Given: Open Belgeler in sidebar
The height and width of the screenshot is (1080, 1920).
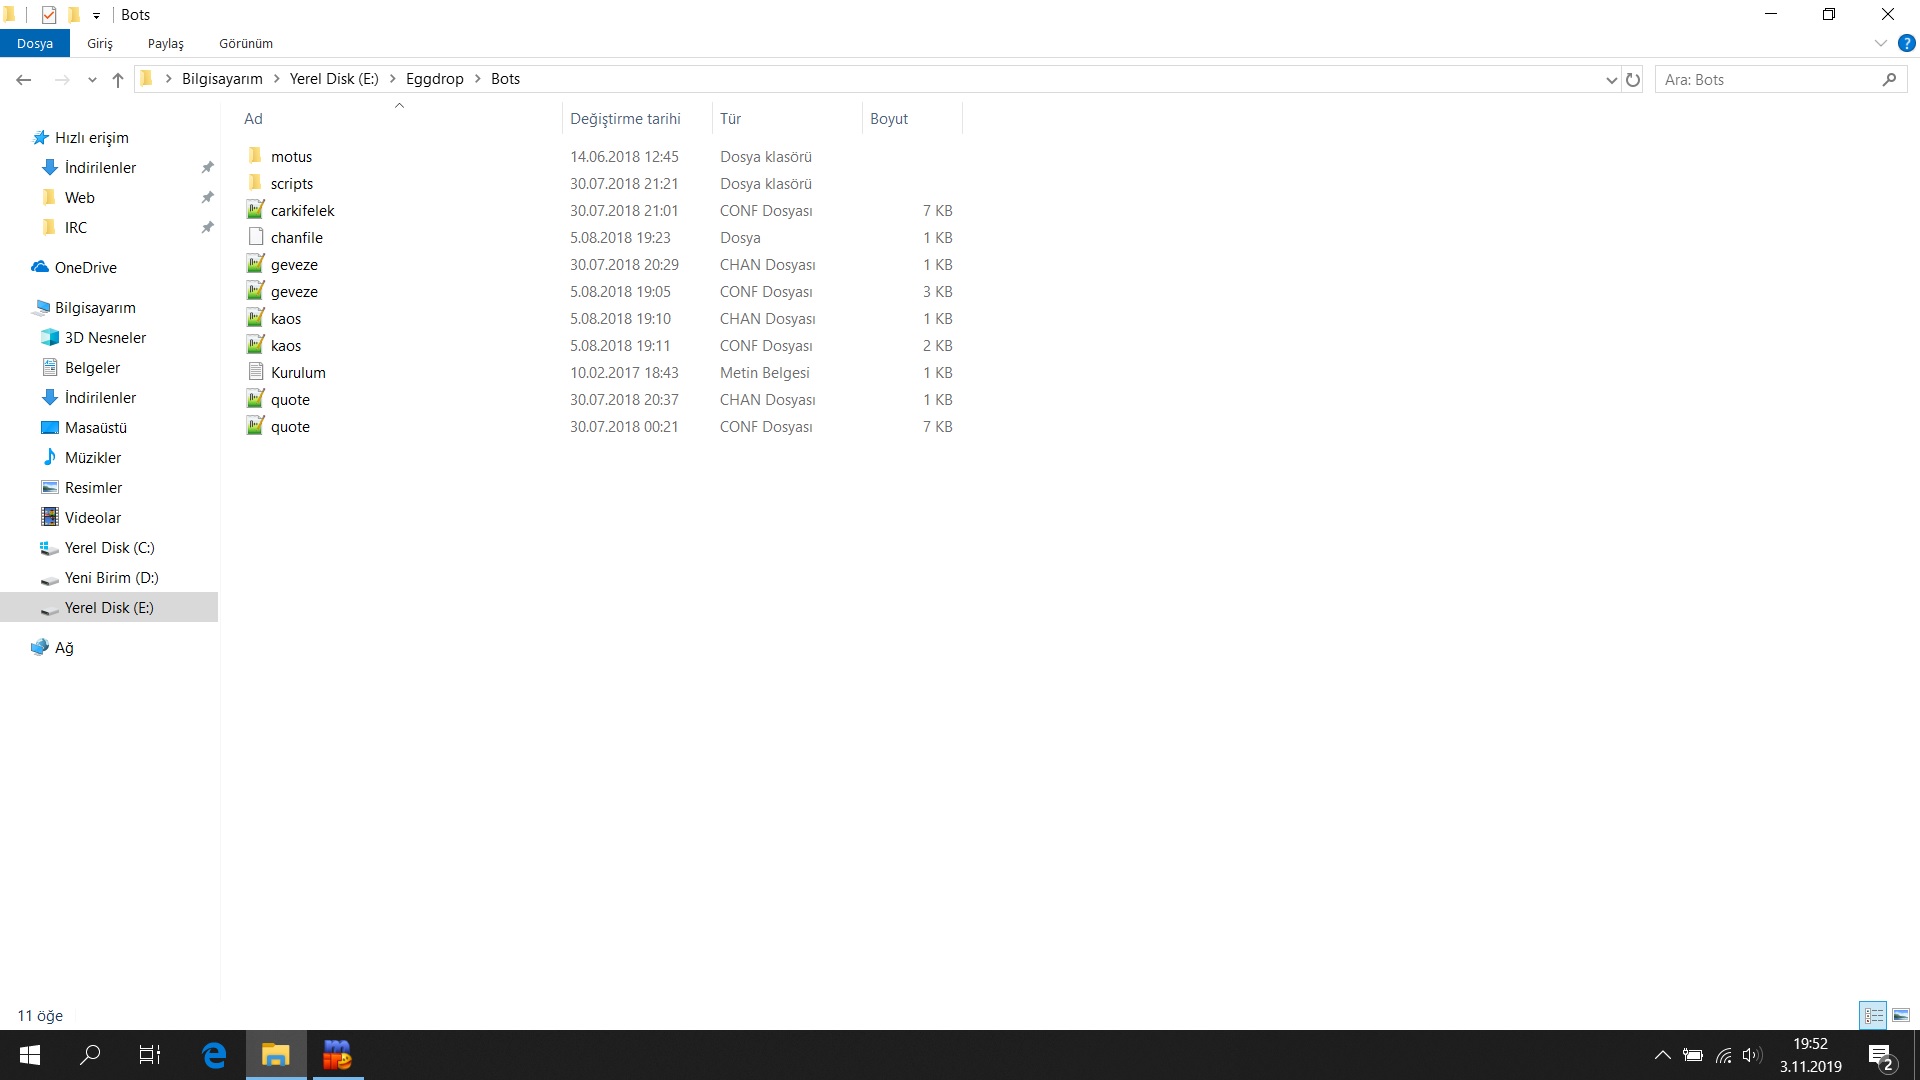Looking at the screenshot, I should [x=92, y=368].
